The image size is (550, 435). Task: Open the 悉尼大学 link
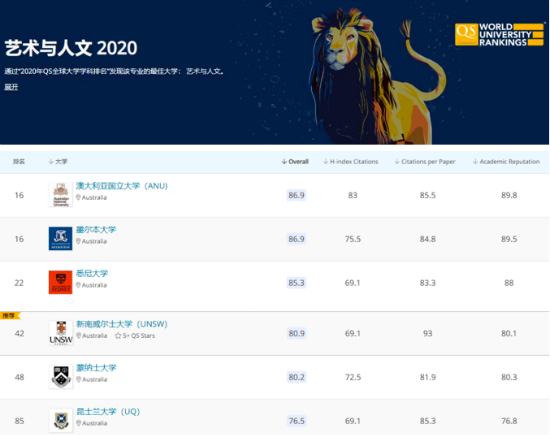click(92, 274)
